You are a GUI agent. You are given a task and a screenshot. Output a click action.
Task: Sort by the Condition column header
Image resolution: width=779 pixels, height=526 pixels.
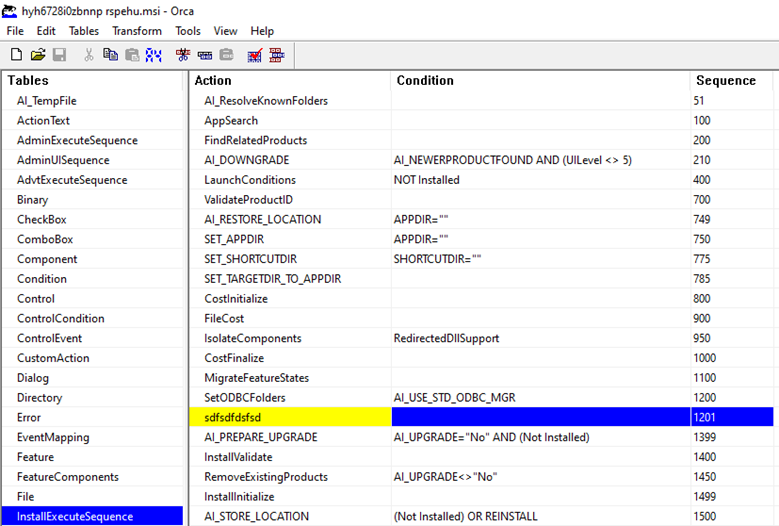pyautogui.click(x=541, y=80)
